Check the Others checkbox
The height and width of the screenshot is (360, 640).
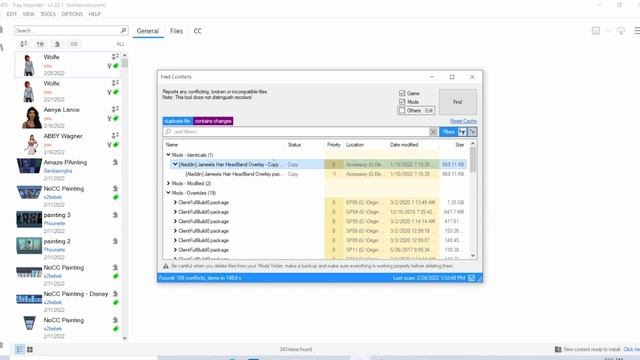(x=402, y=111)
